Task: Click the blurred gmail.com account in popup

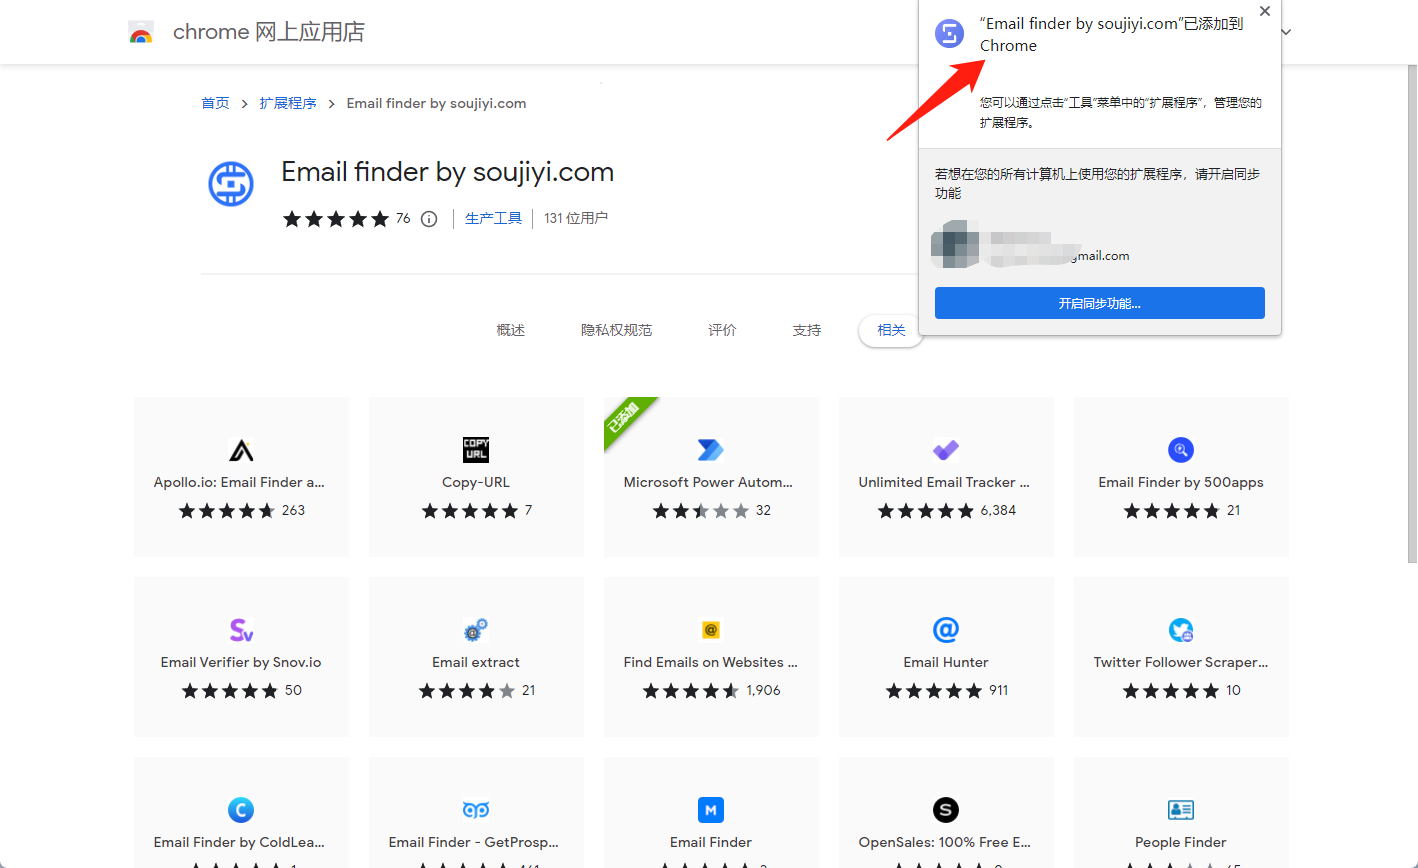Action: pyautogui.click(x=1030, y=245)
